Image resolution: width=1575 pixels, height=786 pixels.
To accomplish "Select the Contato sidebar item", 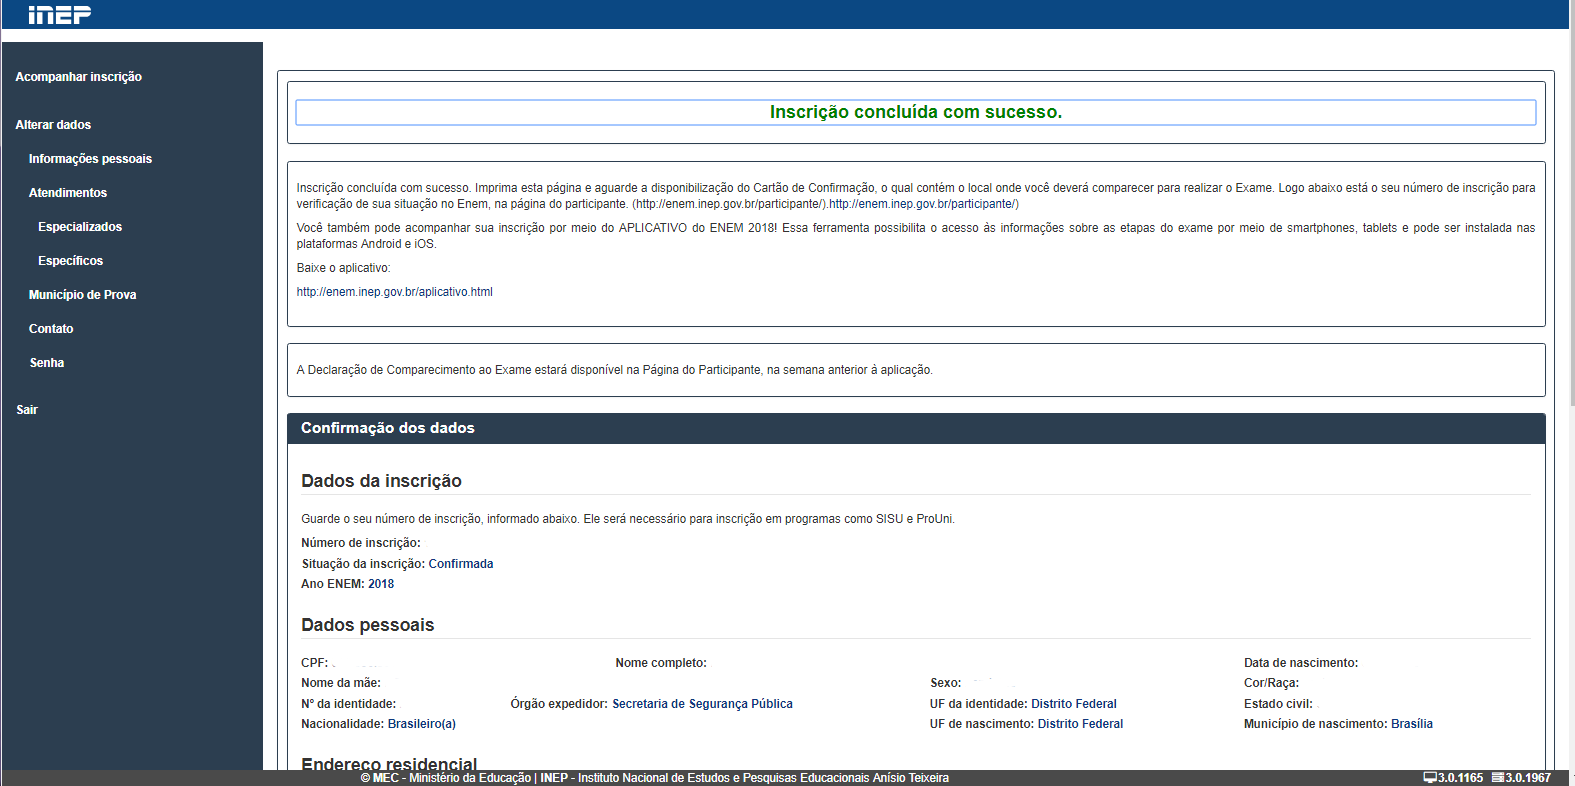I will coord(51,329).
